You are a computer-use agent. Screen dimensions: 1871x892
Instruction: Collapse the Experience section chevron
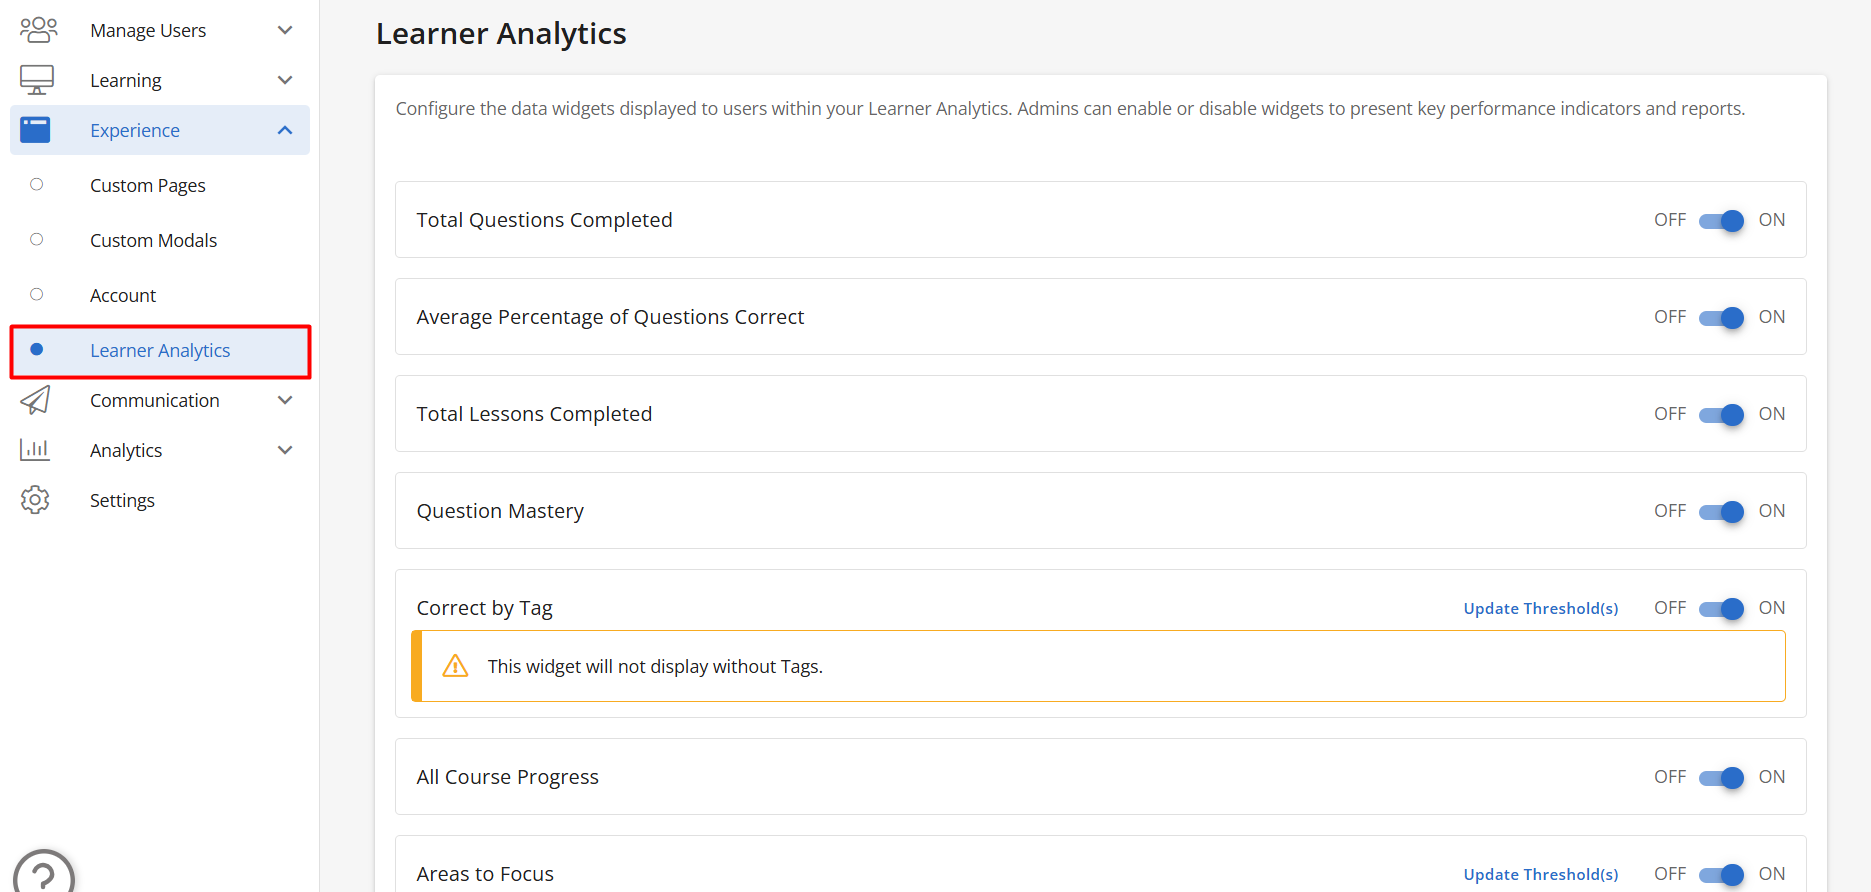click(285, 130)
